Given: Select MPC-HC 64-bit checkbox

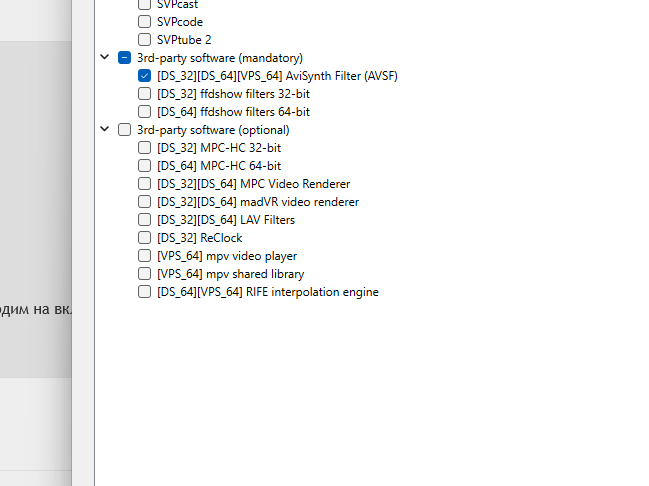Looking at the screenshot, I should pos(145,166).
